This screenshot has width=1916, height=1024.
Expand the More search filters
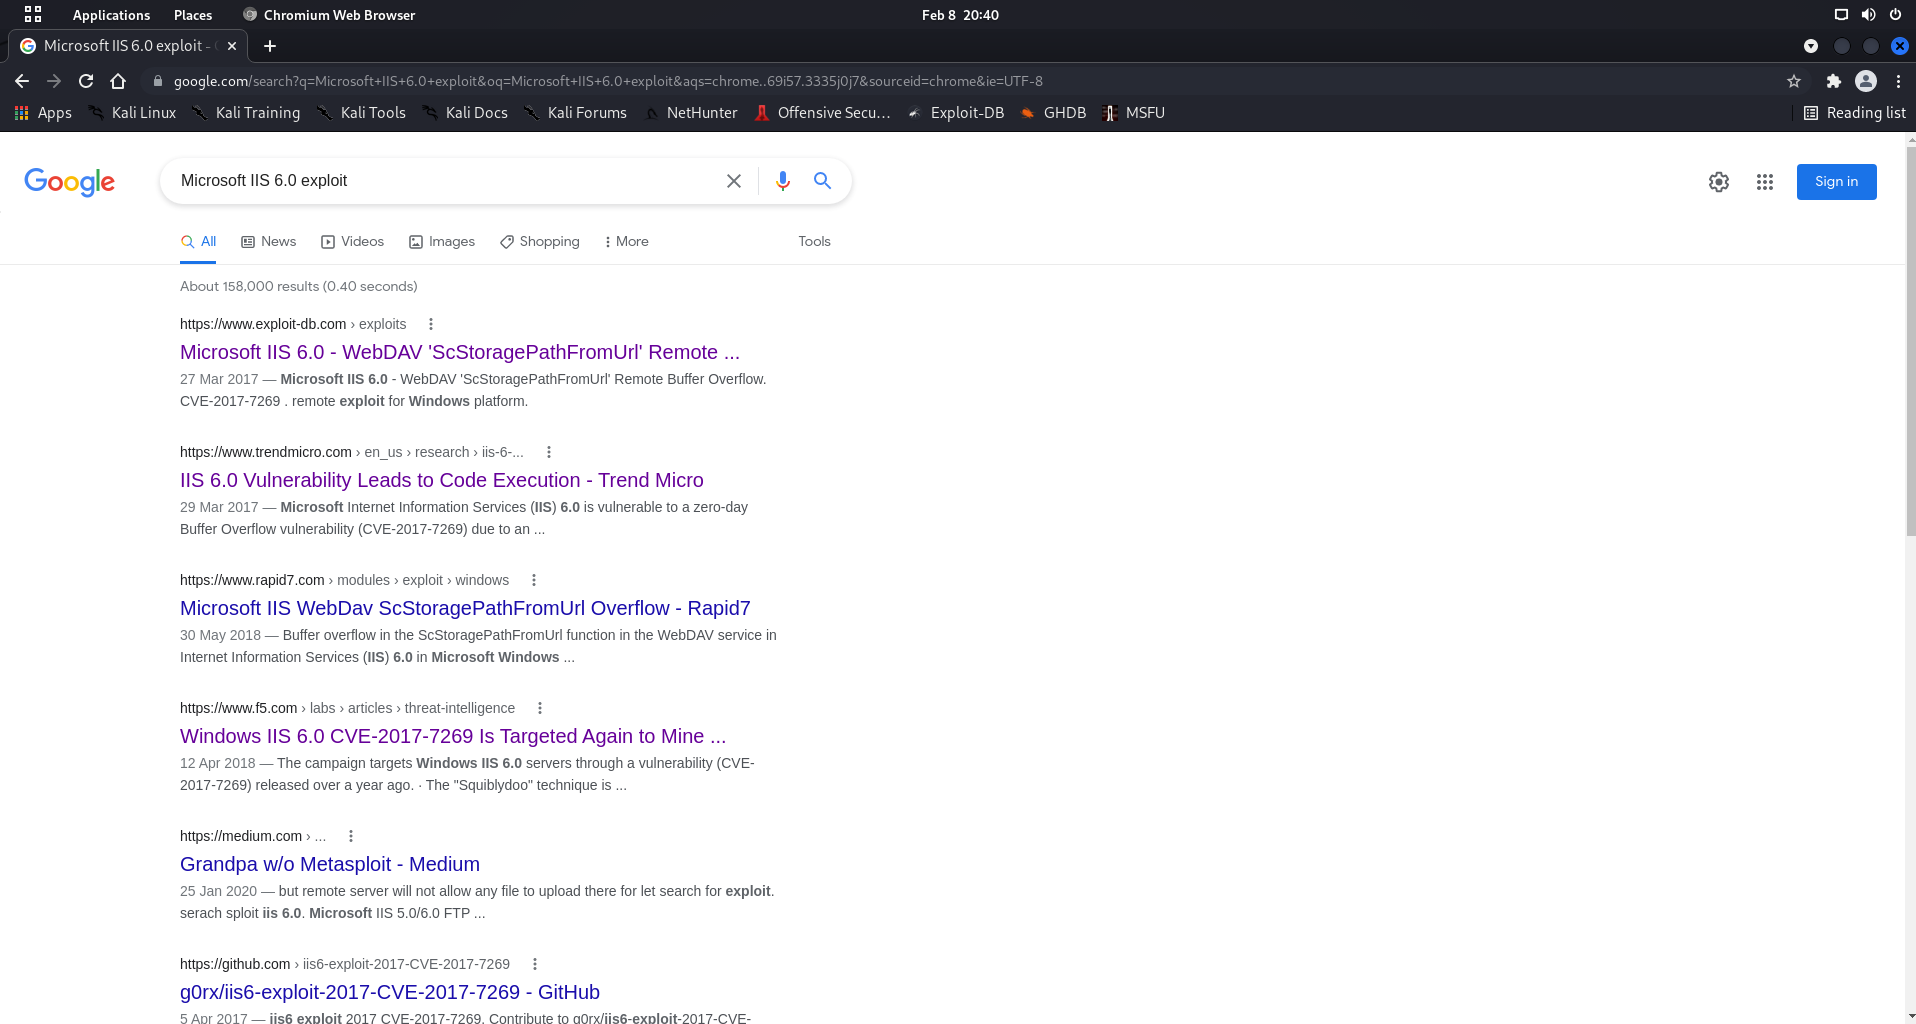point(626,242)
